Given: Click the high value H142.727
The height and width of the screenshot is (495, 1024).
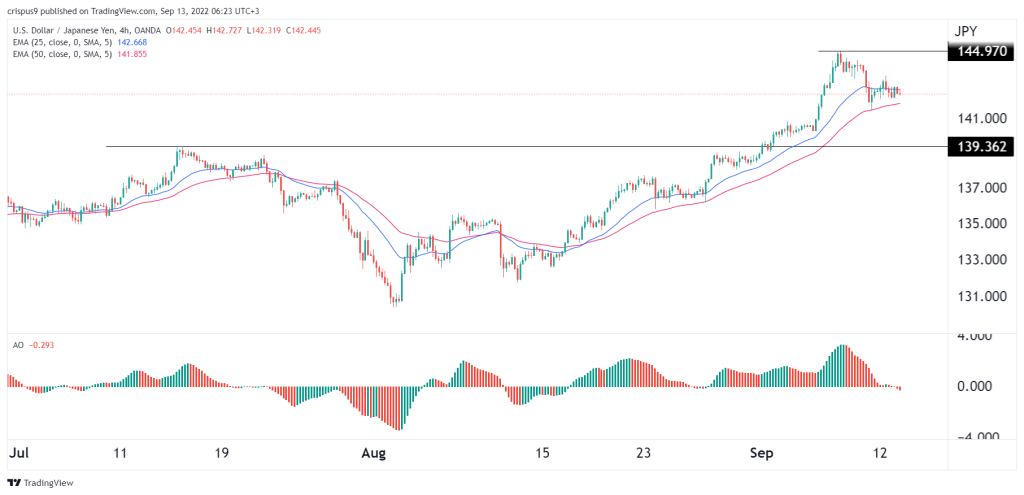Looking at the screenshot, I should click(x=225, y=31).
